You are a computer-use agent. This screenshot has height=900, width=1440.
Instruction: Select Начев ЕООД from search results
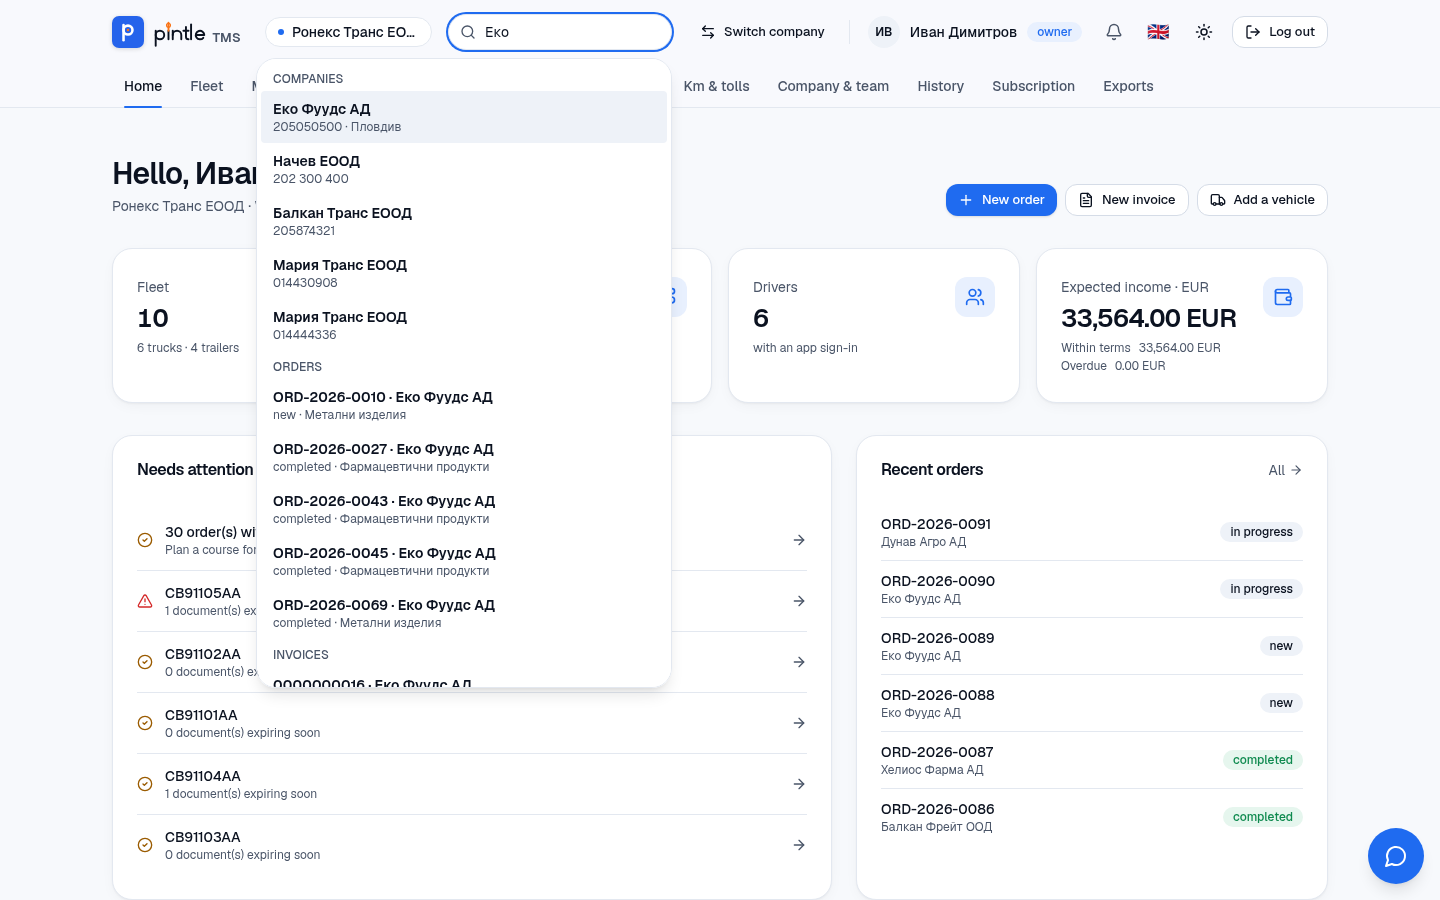[x=464, y=169]
